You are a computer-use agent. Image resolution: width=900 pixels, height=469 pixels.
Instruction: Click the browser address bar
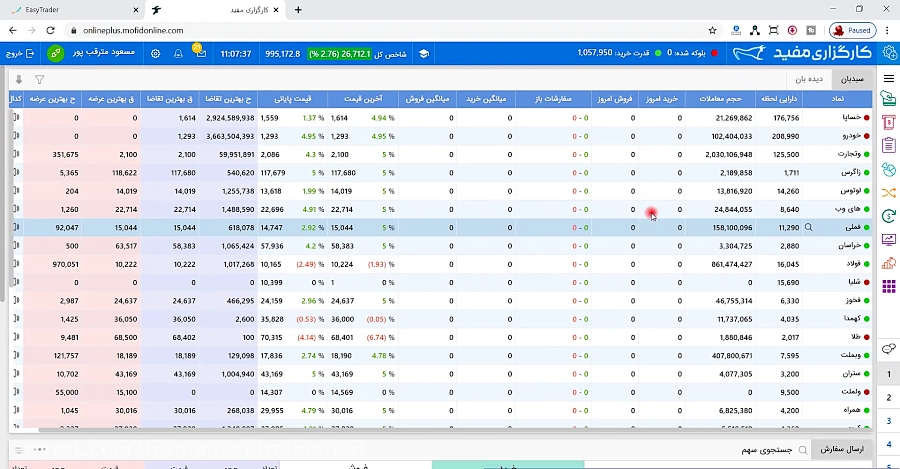(x=390, y=30)
